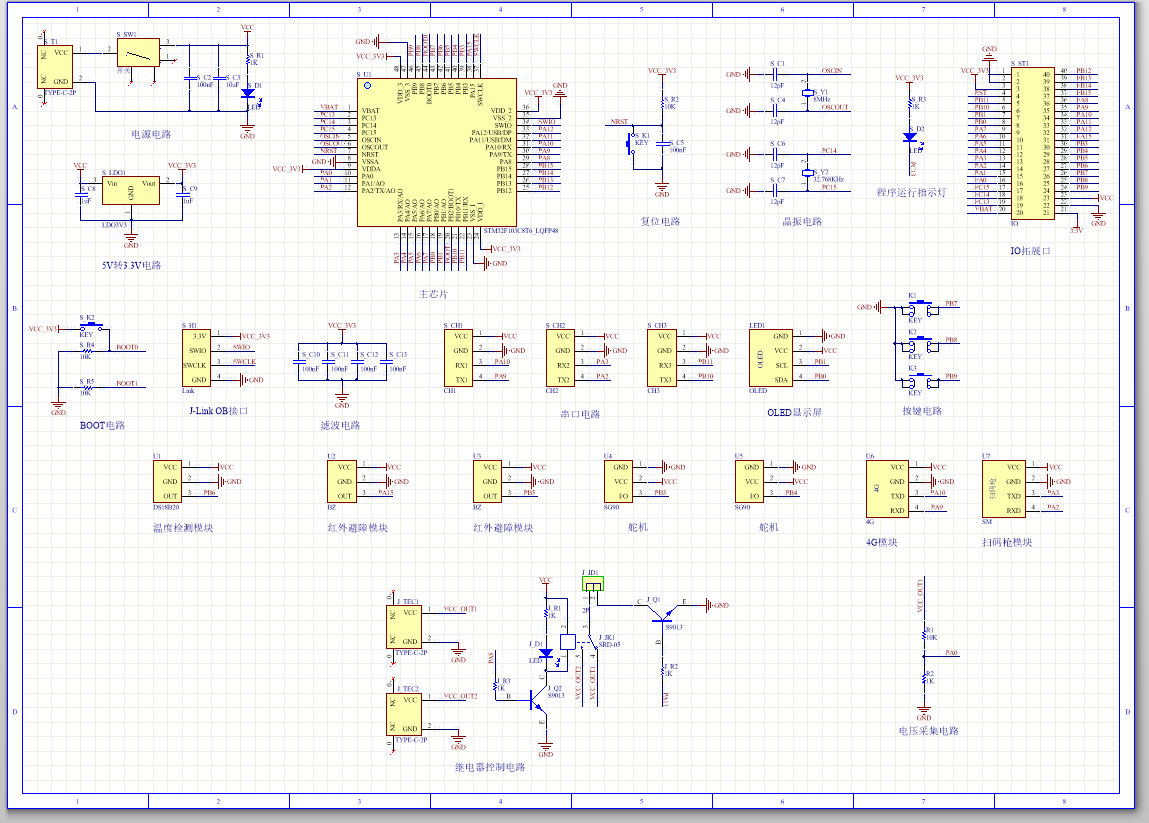
Task: Select the U3 infrared module block
Action: [x=487, y=481]
